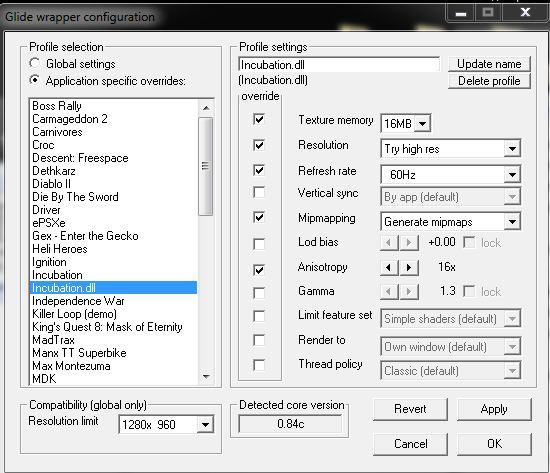Select Diablo II in the profile list
550x473 pixels.
pos(52,184)
